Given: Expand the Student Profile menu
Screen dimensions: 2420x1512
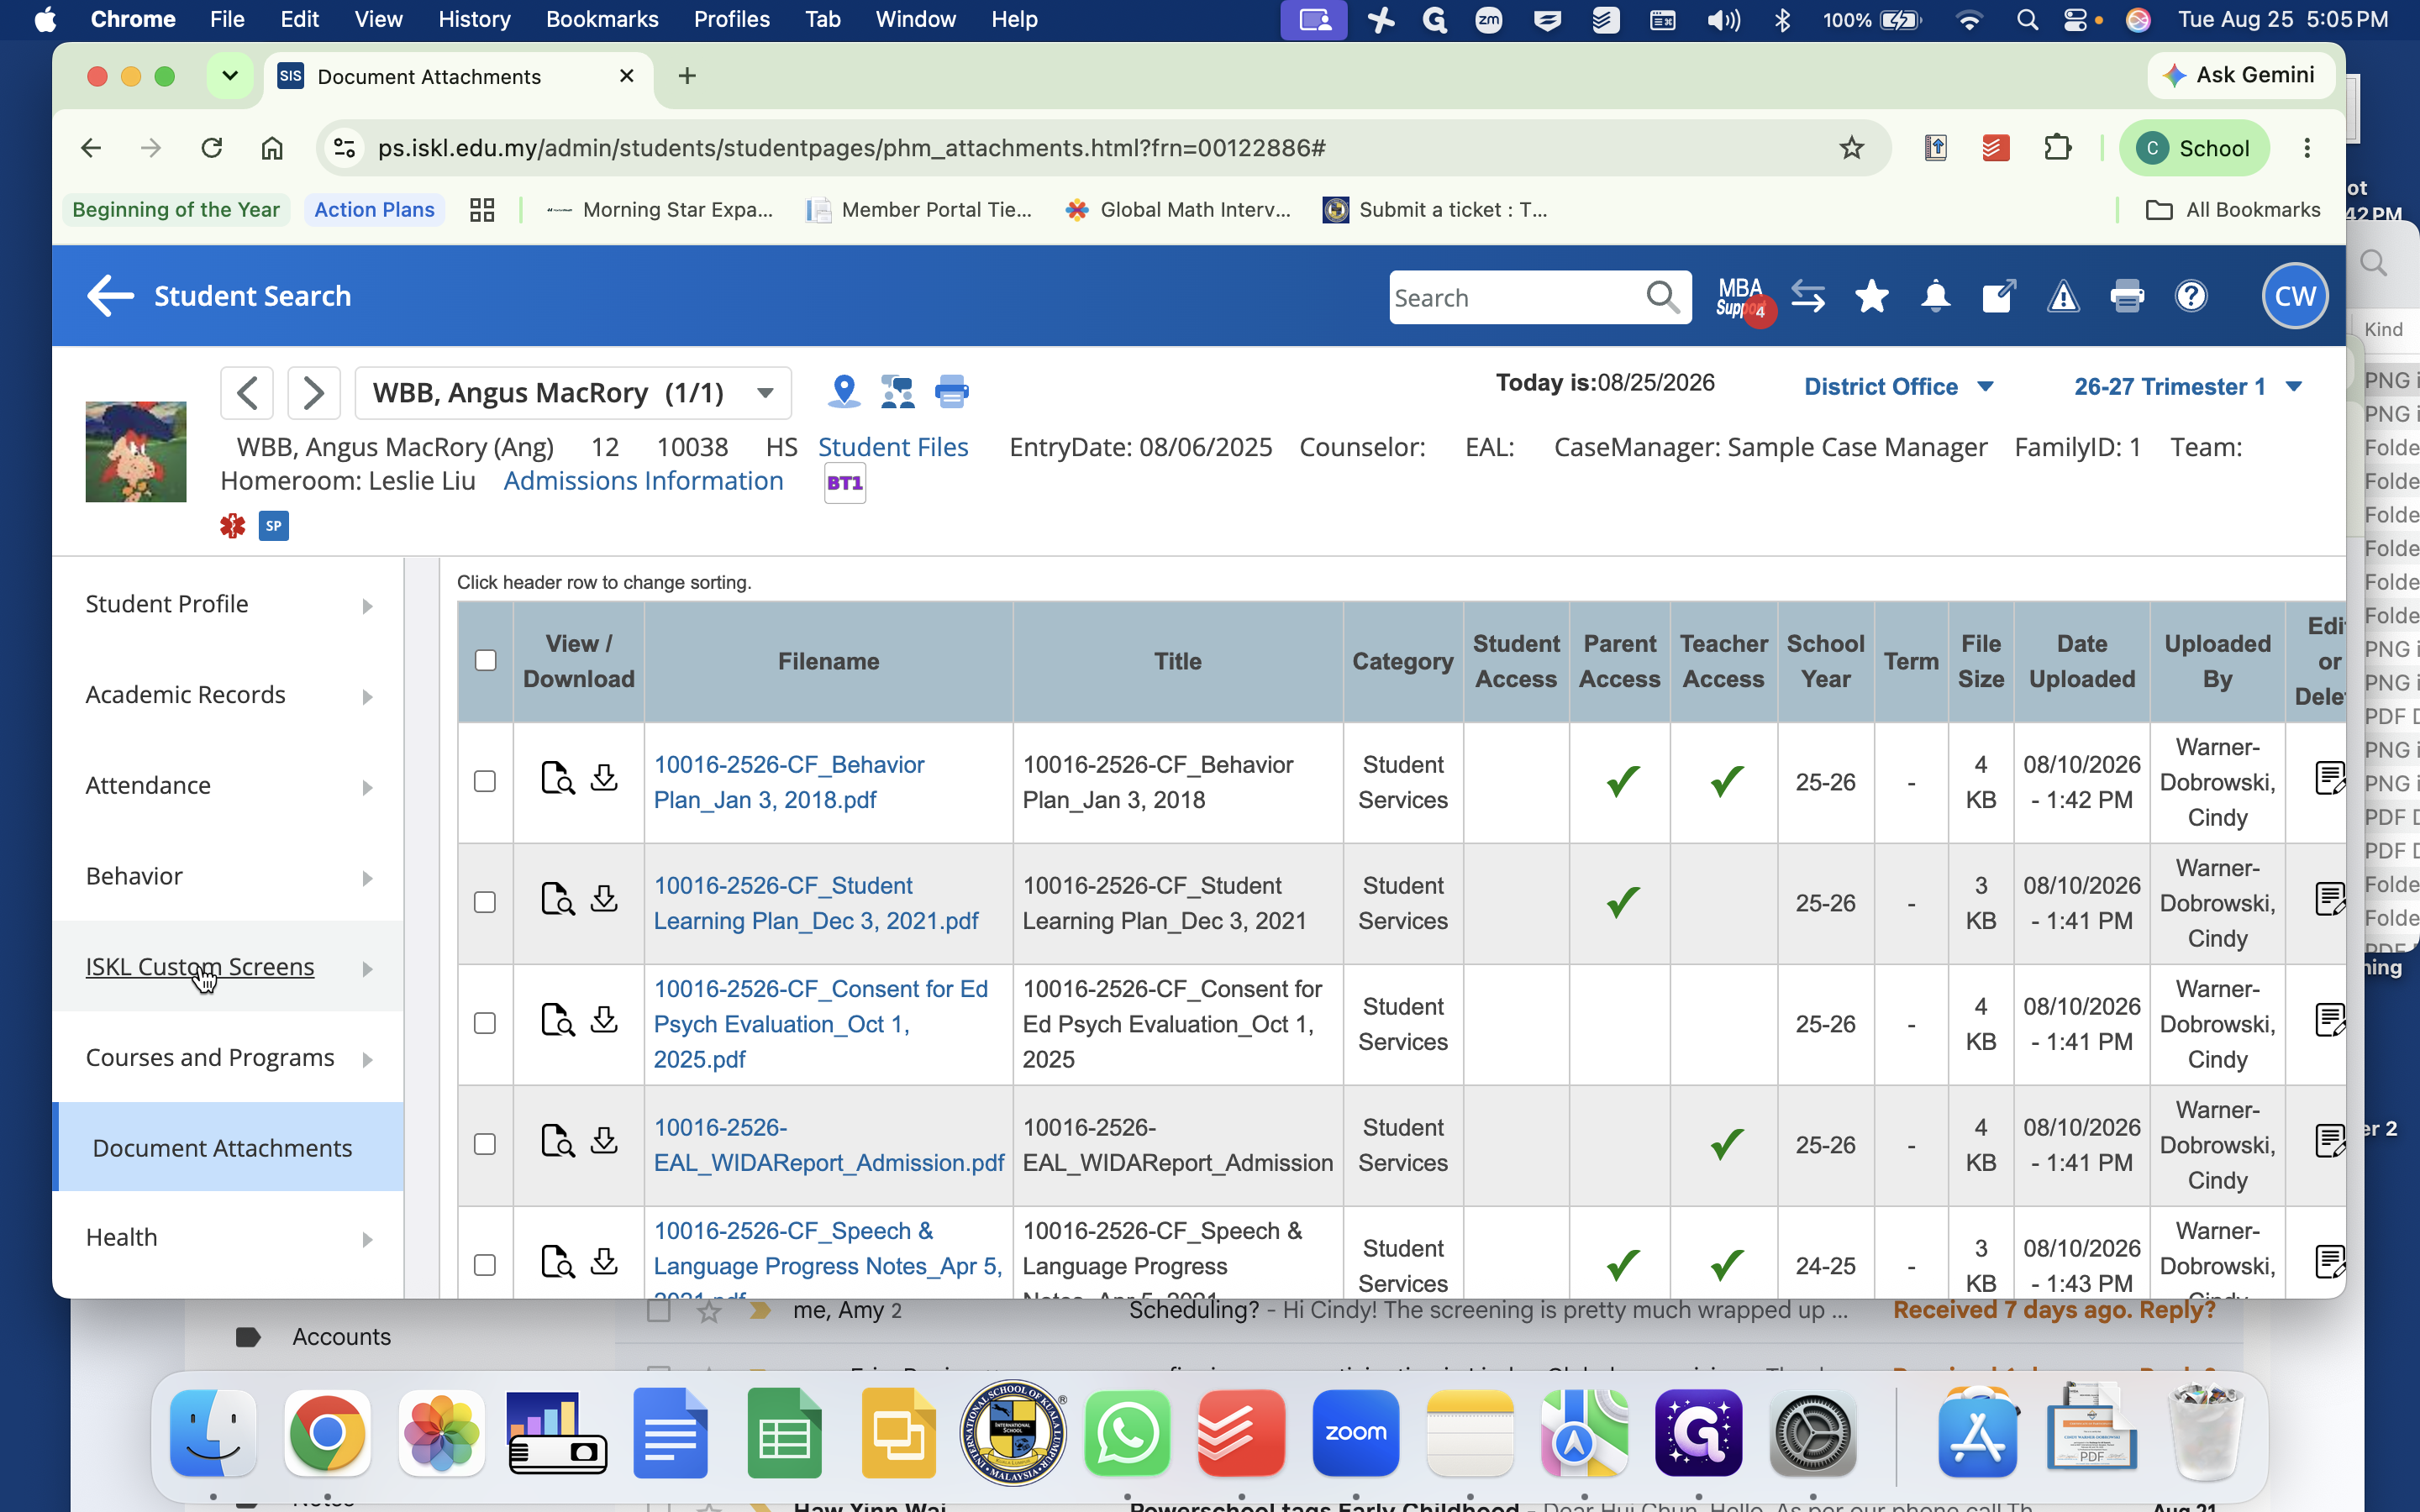Looking at the screenshot, I should (x=229, y=604).
